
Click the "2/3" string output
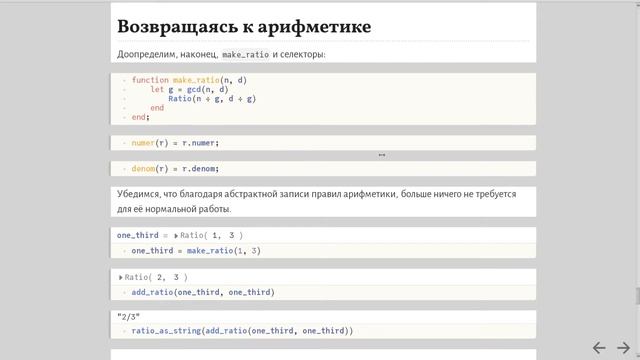click(129, 316)
